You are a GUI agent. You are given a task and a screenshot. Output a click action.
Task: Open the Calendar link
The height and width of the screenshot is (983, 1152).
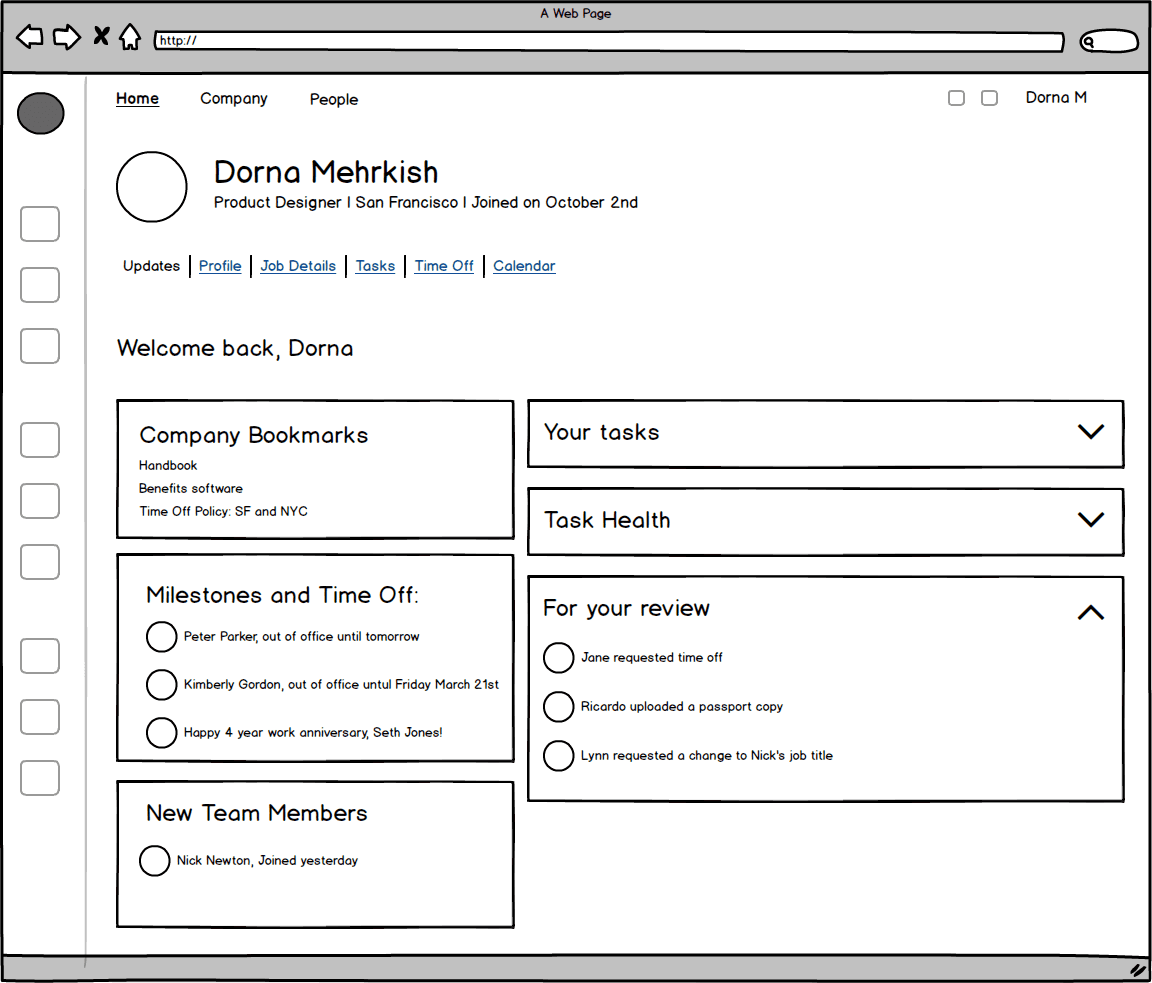pyautogui.click(x=524, y=266)
